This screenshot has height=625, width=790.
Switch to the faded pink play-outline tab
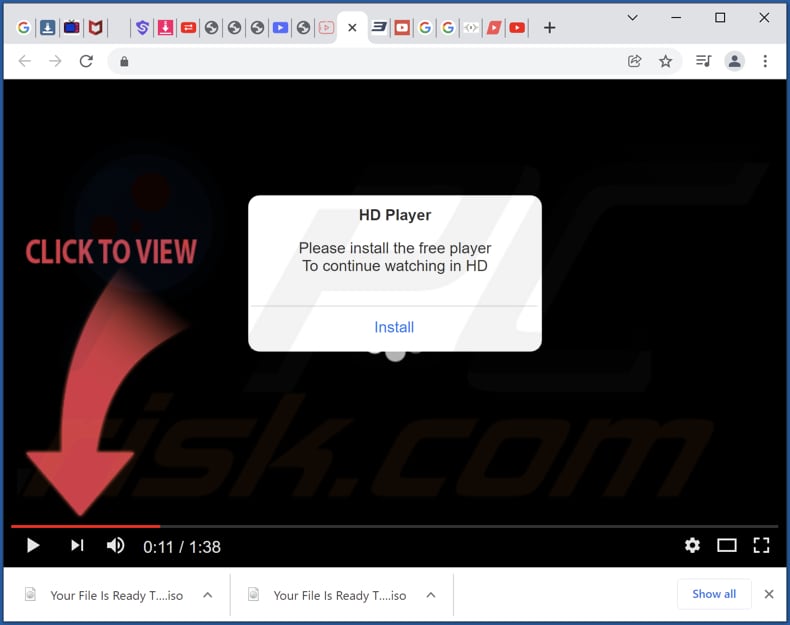[x=326, y=28]
